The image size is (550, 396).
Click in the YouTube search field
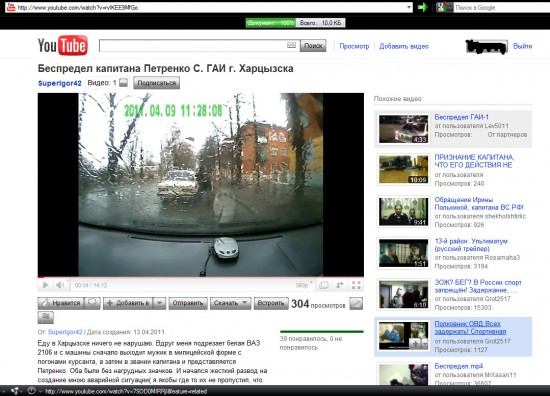(199, 46)
